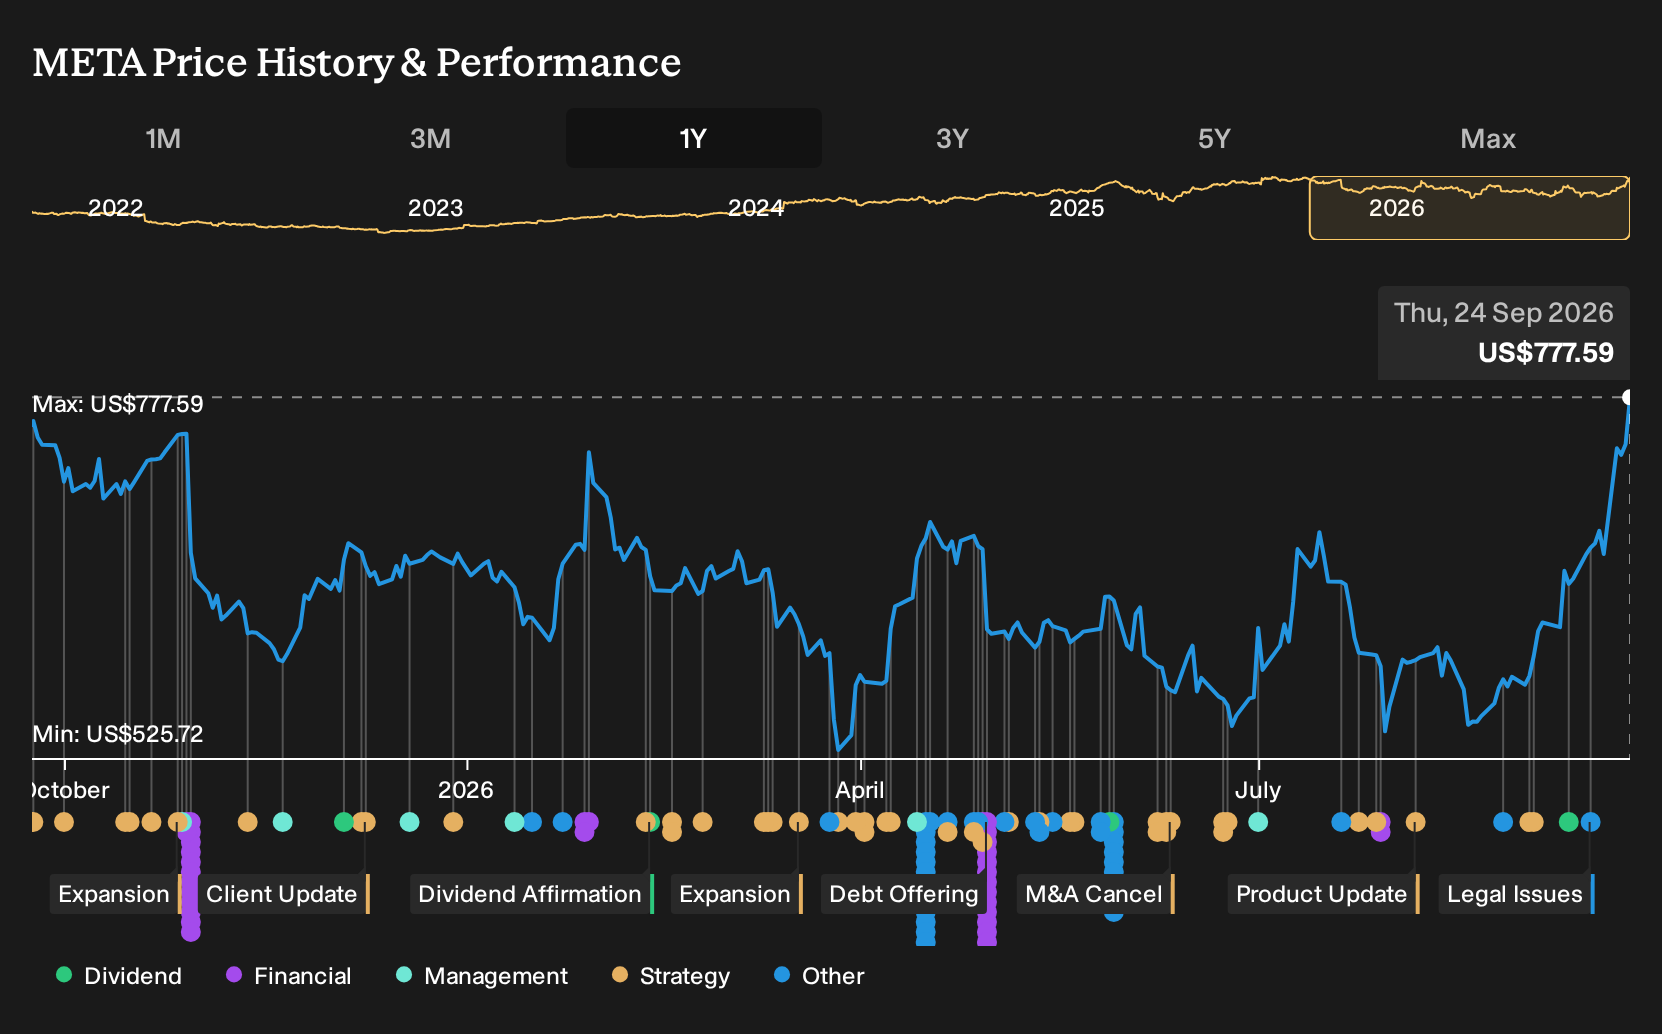Open the Product Update event label

(x=1324, y=894)
